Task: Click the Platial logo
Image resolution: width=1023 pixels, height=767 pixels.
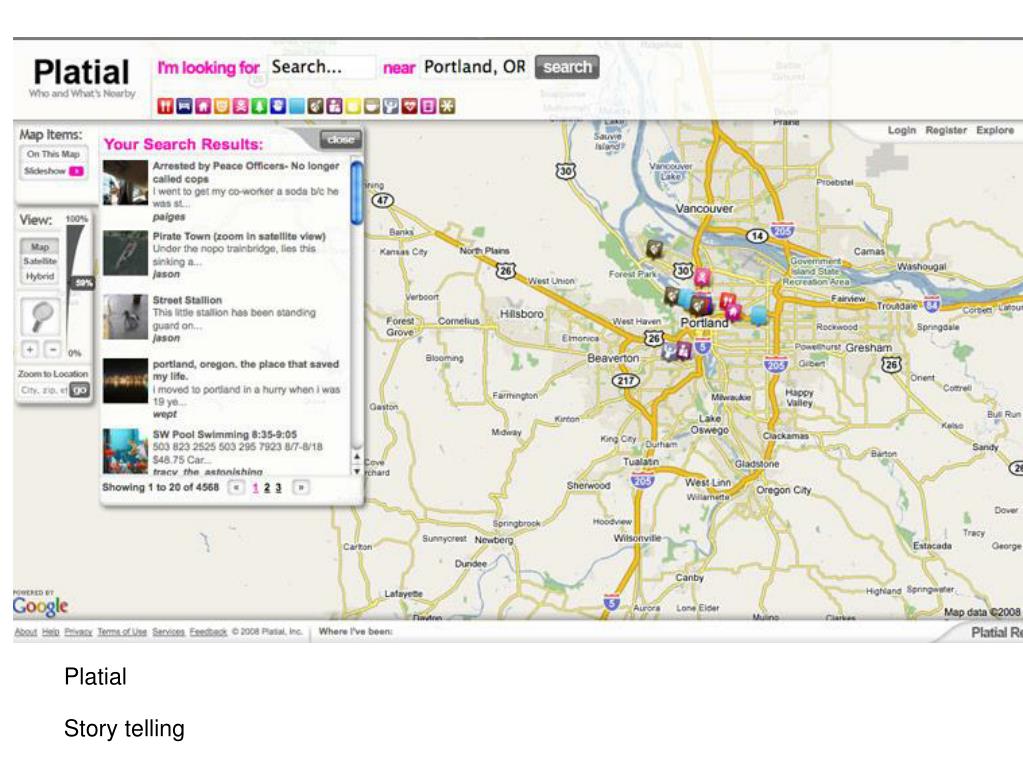Action: click(x=82, y=72)
